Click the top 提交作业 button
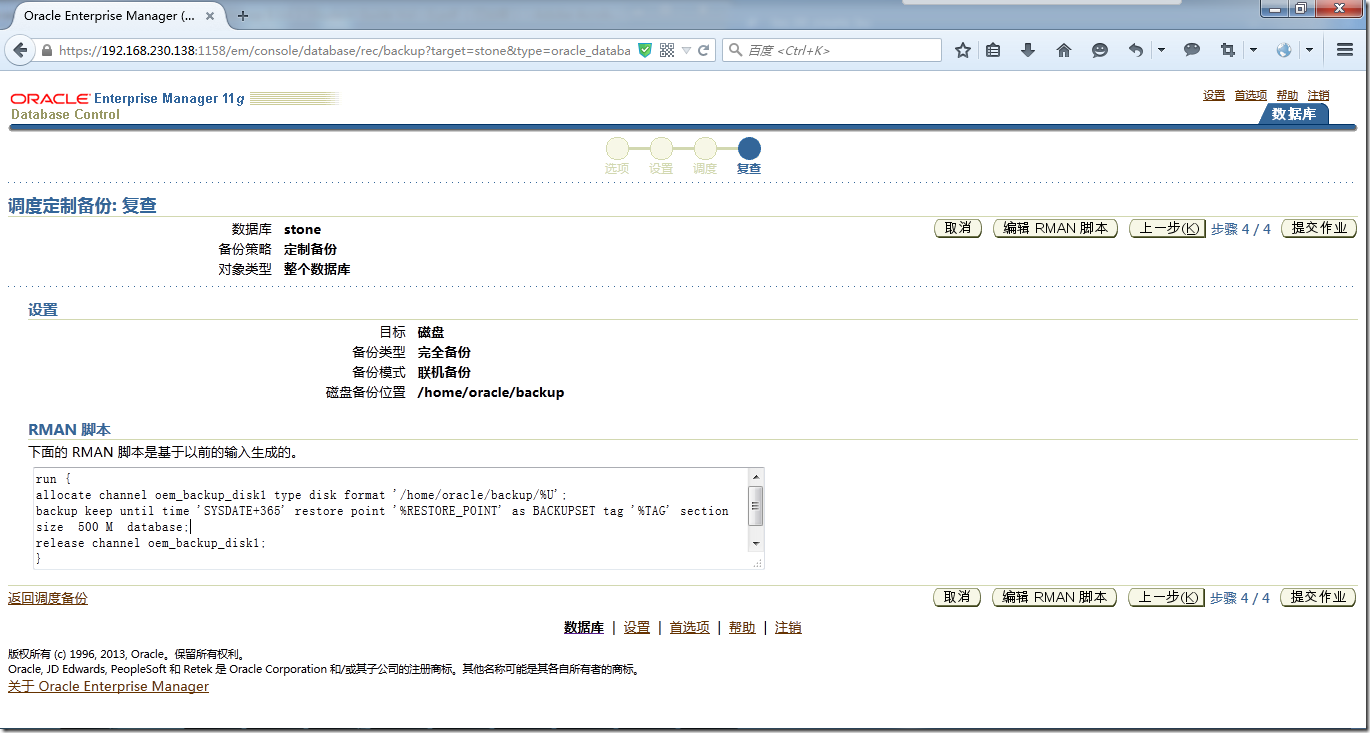This screenshot has width=1370, height=733. pyautogui.click(x=1319, y=228)
